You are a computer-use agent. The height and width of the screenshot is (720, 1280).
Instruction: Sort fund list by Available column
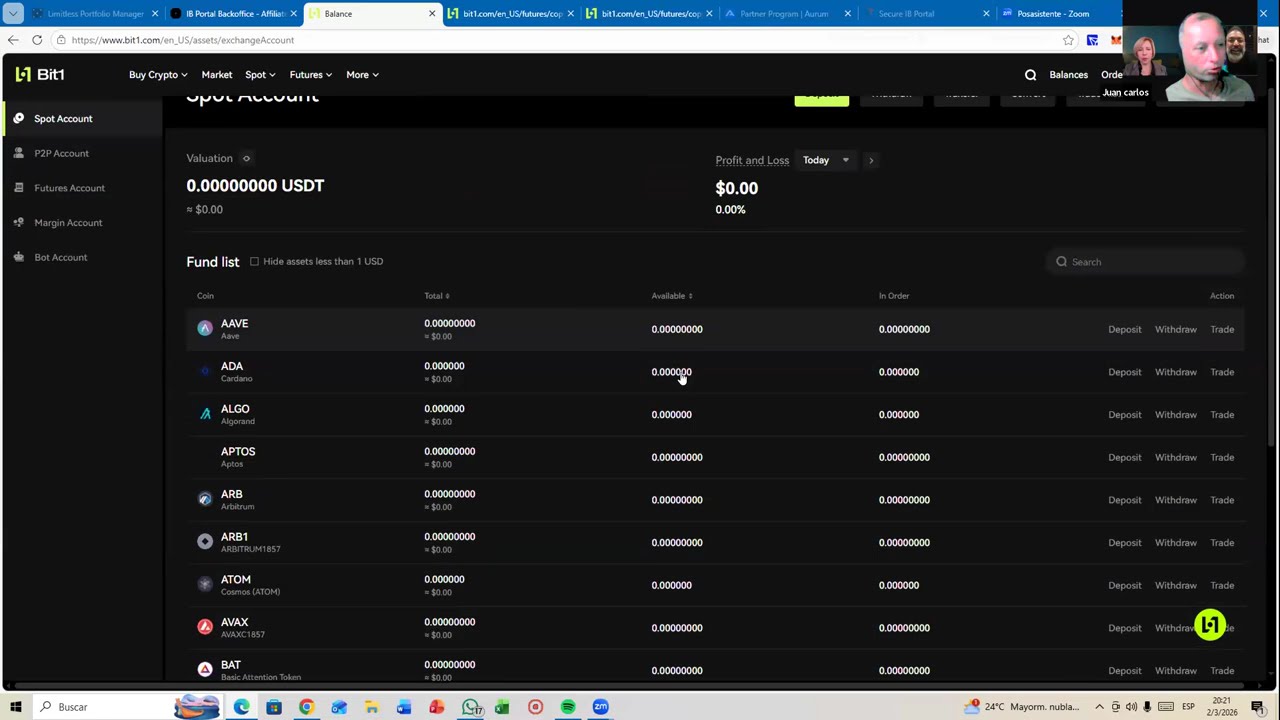pos(672,296)
